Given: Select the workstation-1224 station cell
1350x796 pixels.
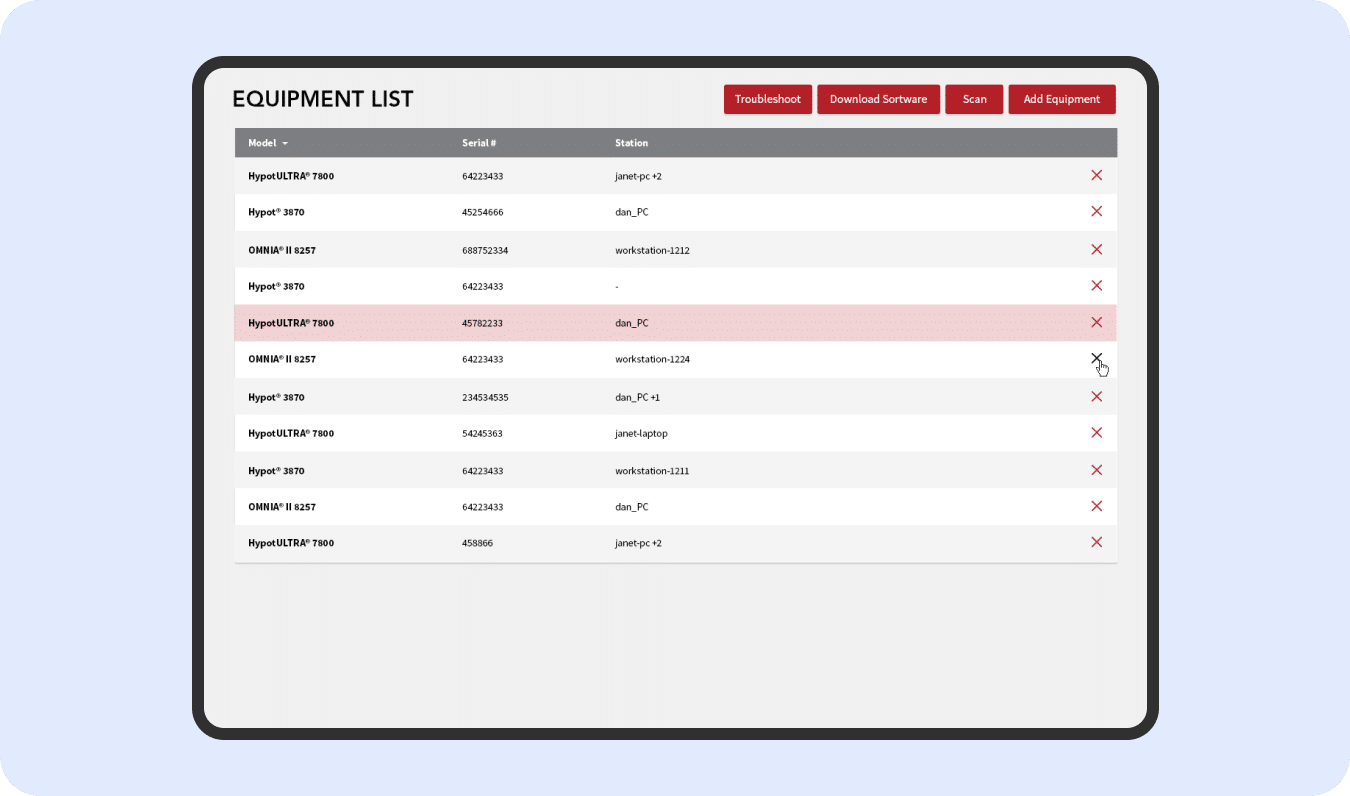Looking at the screenshot, I should pyautogui.click(x=652, y=359).
